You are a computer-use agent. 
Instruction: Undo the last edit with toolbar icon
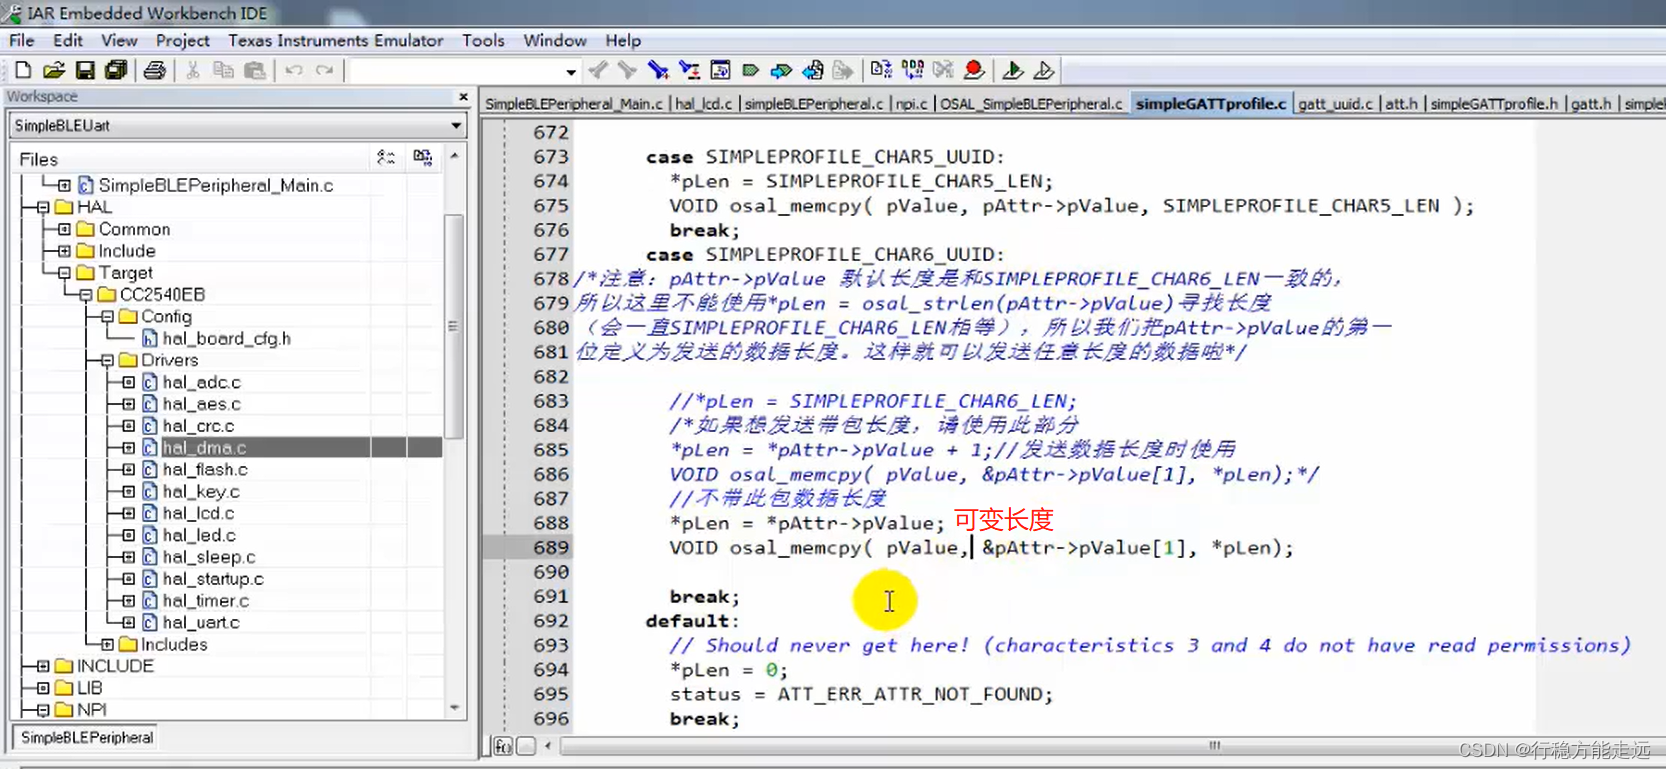[x=294, y=70]
